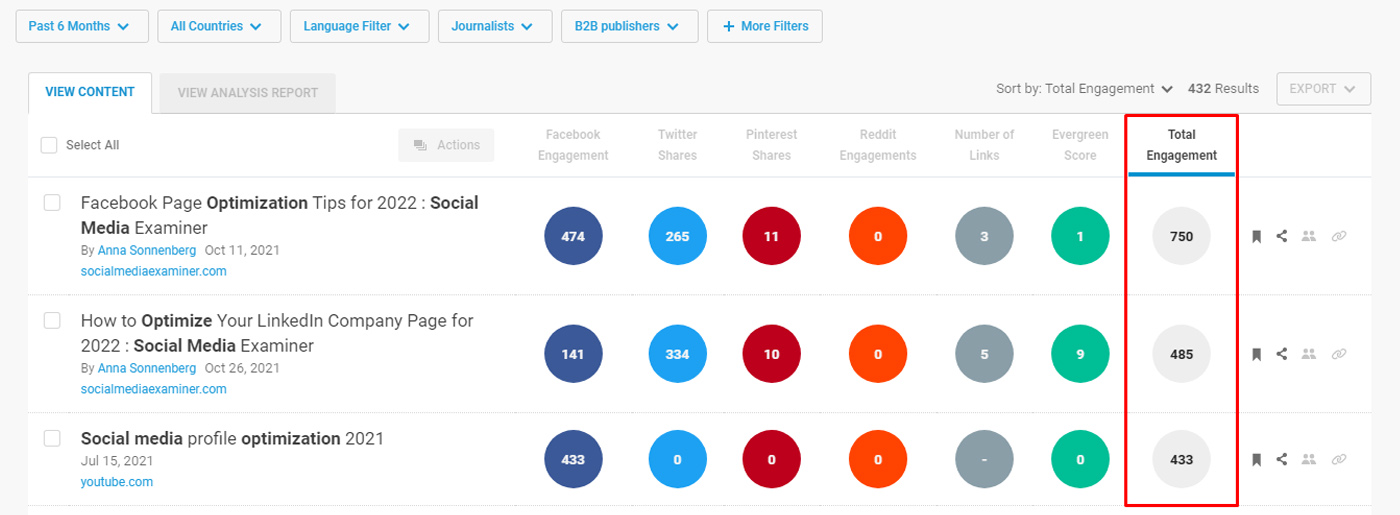Open the Past 6 Months date dropdown

pyautogui.click(x=81, y=27)
